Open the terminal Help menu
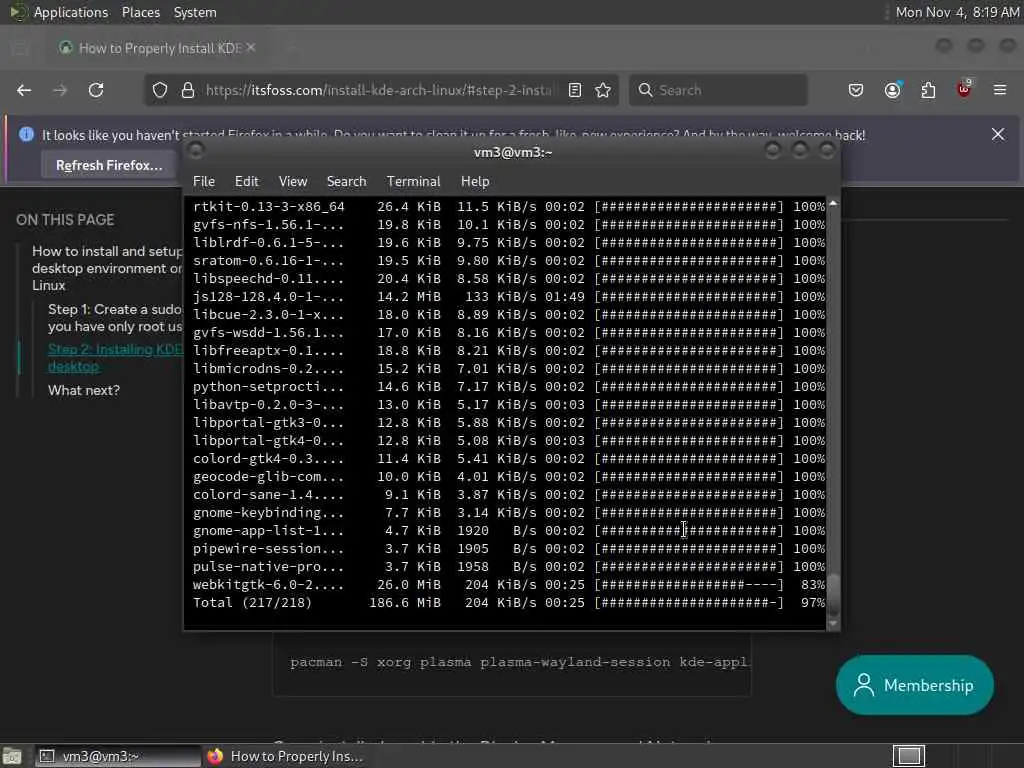Viewport: 1024px width, 768px height. coord(475,182)
